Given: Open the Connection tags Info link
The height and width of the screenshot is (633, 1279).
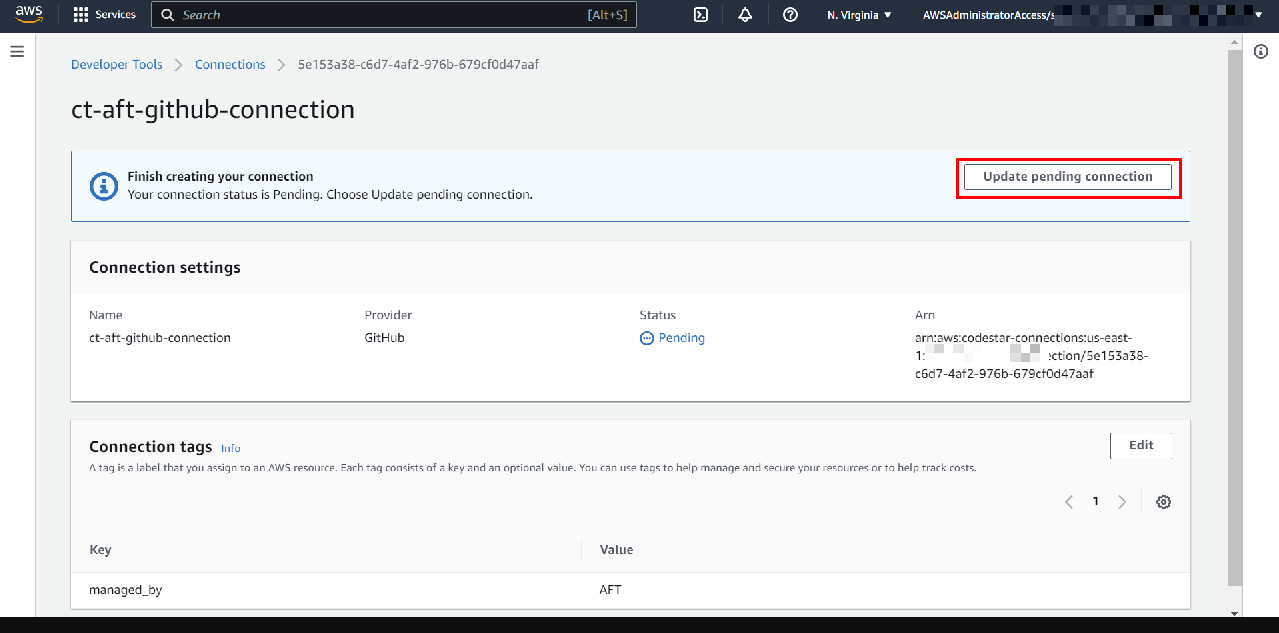Looking at the screenshot, I should click(x=230, y=448).
